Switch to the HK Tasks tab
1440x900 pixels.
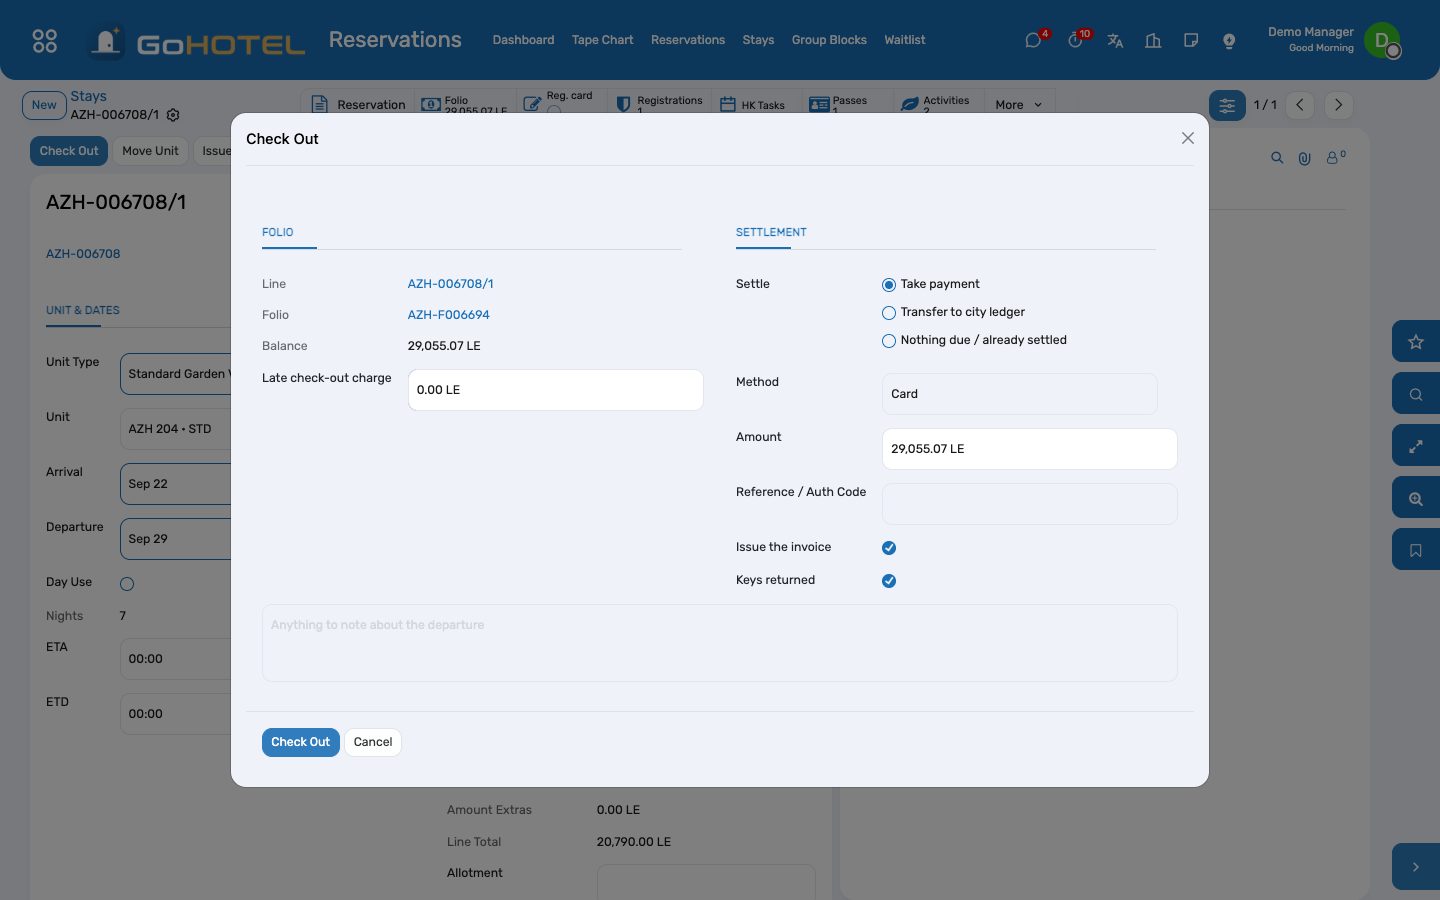[x=753, y=105]
